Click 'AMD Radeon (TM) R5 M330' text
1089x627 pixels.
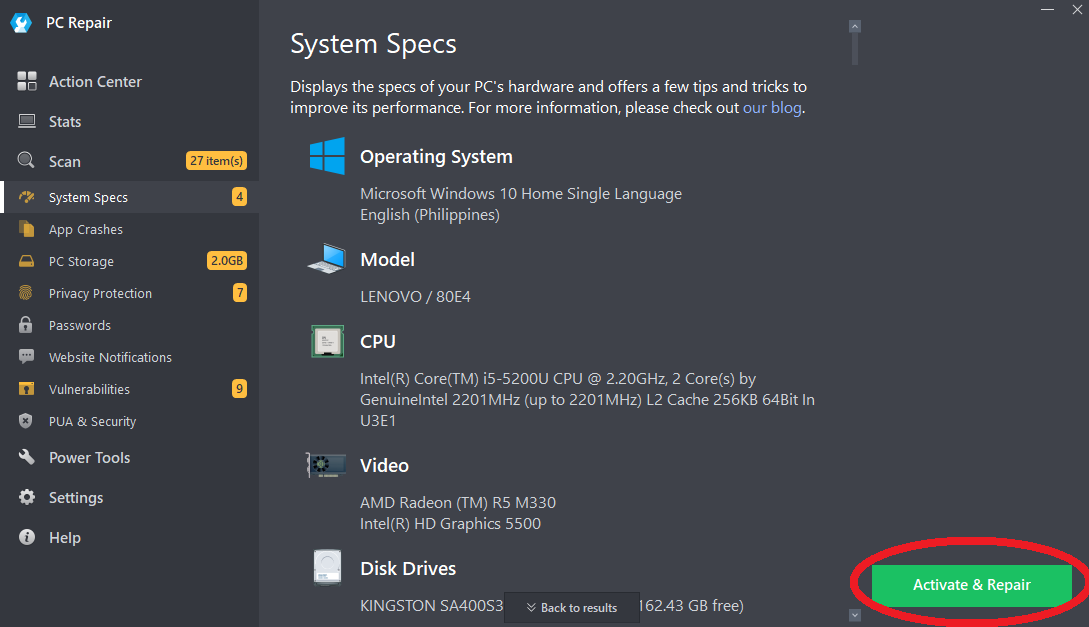click(458, 502)
